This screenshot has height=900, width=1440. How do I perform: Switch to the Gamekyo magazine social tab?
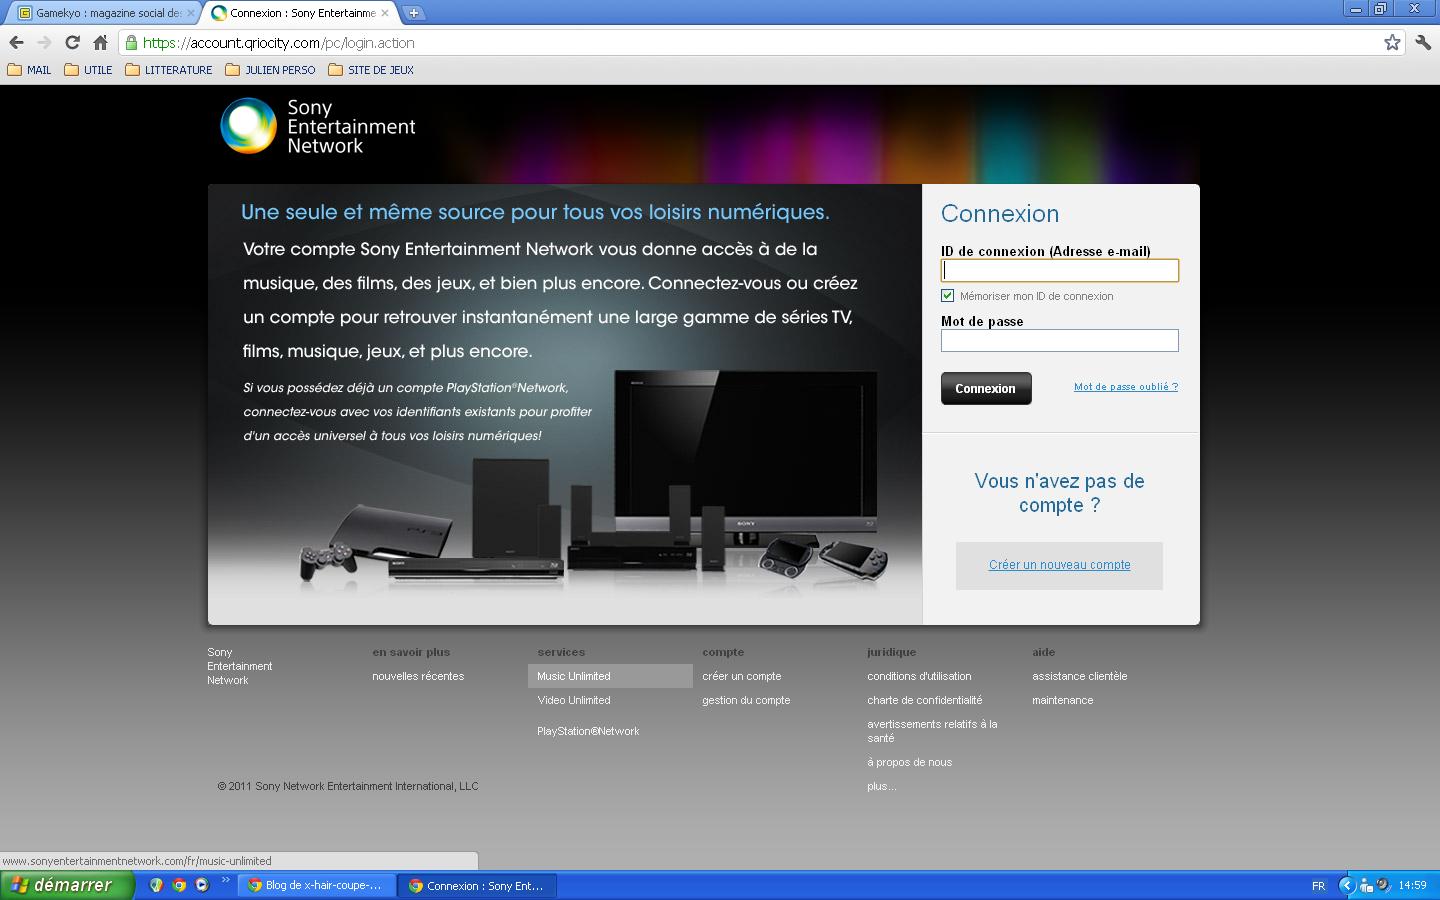coord(100,13)
